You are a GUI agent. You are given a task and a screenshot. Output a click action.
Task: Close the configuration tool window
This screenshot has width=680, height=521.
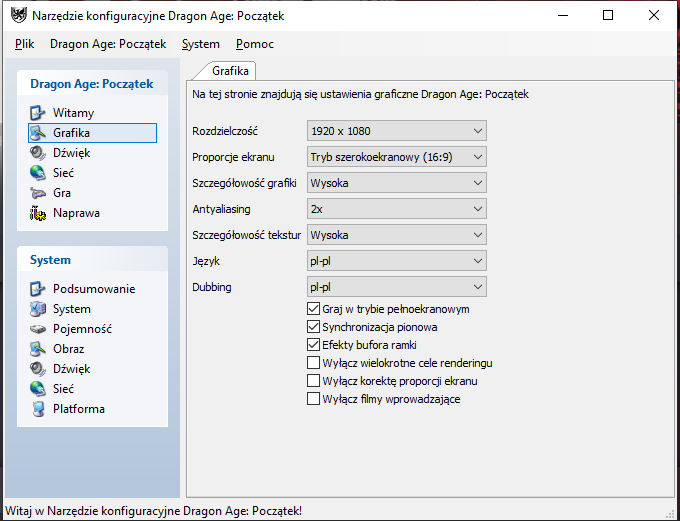coord(654,16)
